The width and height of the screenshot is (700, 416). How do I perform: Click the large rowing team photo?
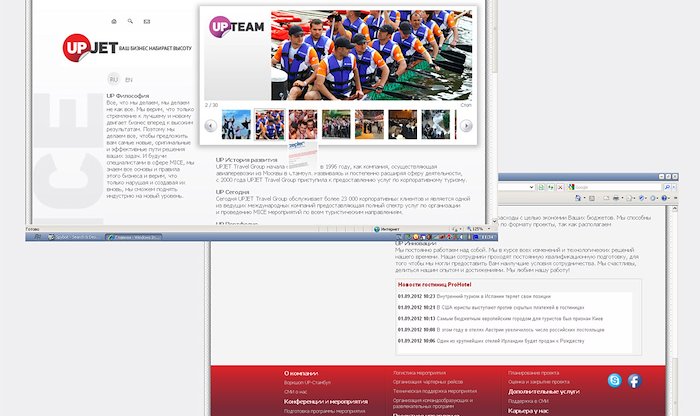click(371, 55)
